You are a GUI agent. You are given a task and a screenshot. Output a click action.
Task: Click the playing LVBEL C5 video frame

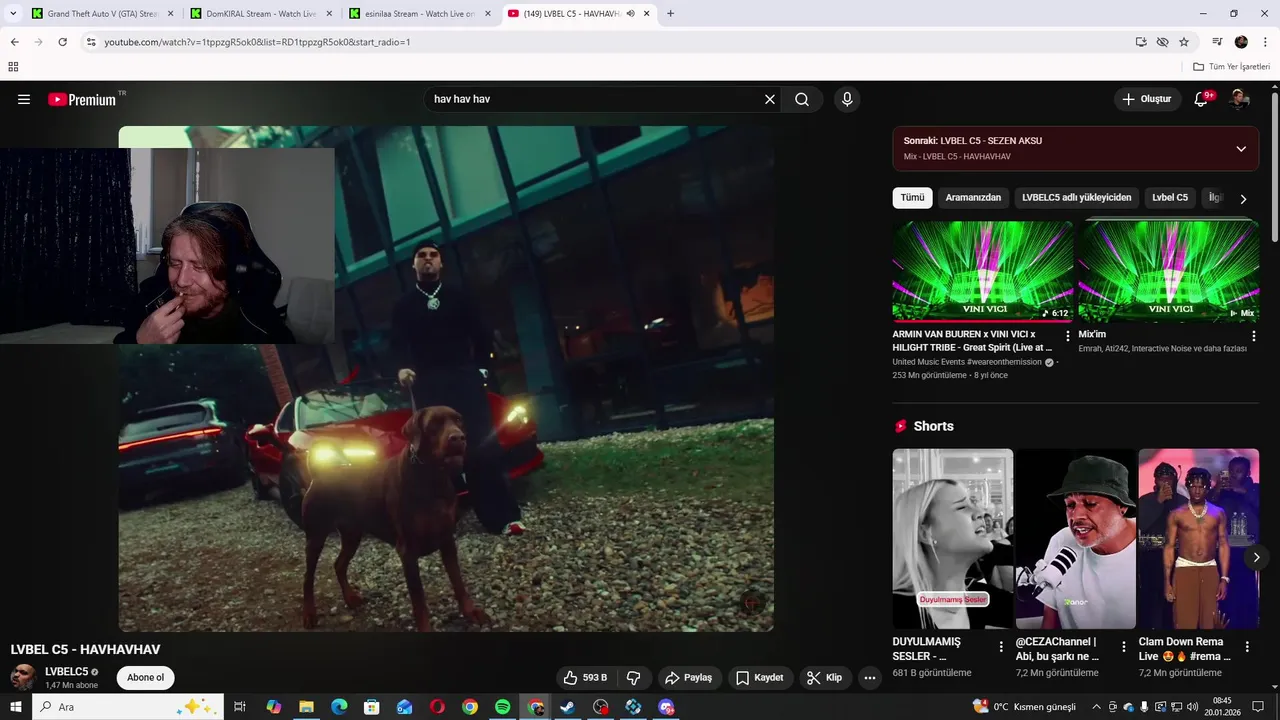446,379
